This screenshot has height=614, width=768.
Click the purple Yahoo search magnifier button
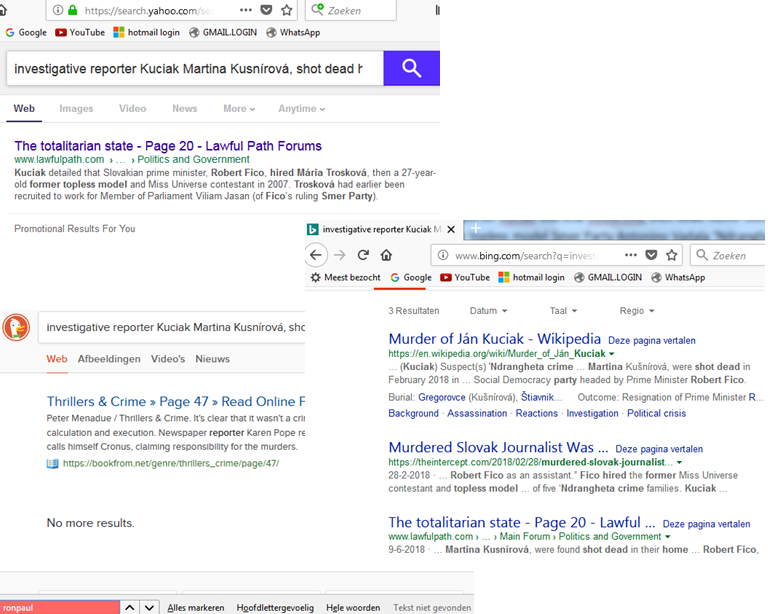coord(411,68)
